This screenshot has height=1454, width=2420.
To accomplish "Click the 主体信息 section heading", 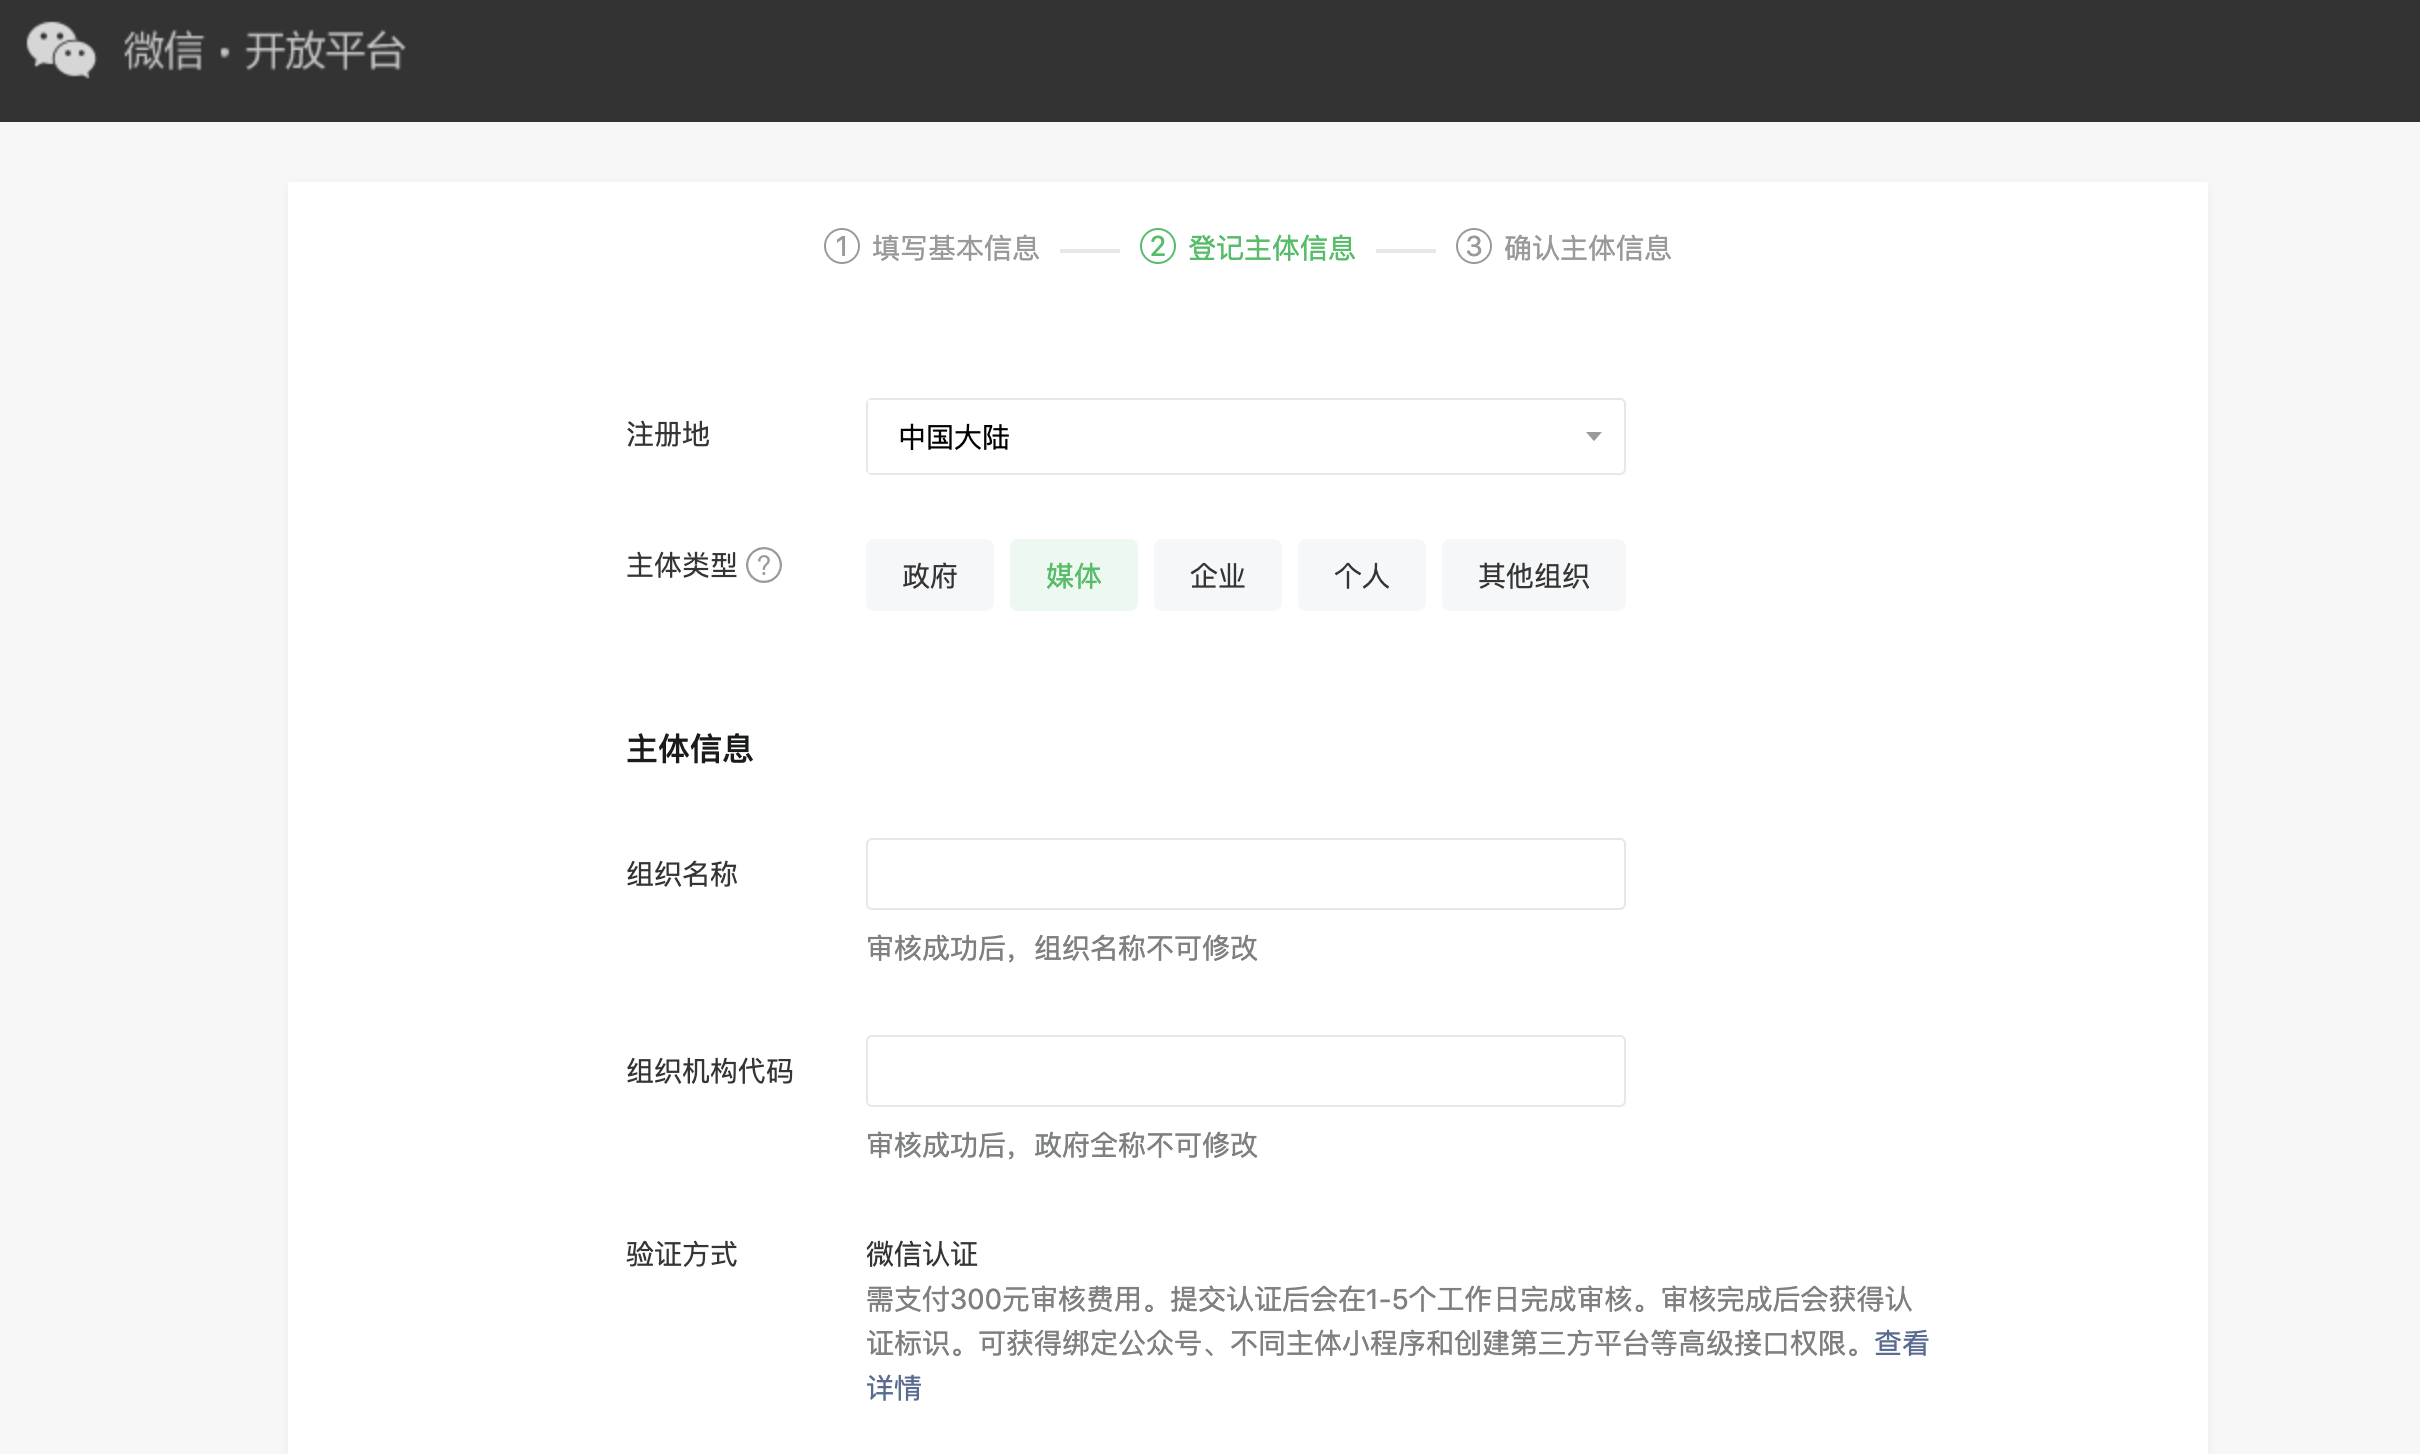I will pos(689,749).
